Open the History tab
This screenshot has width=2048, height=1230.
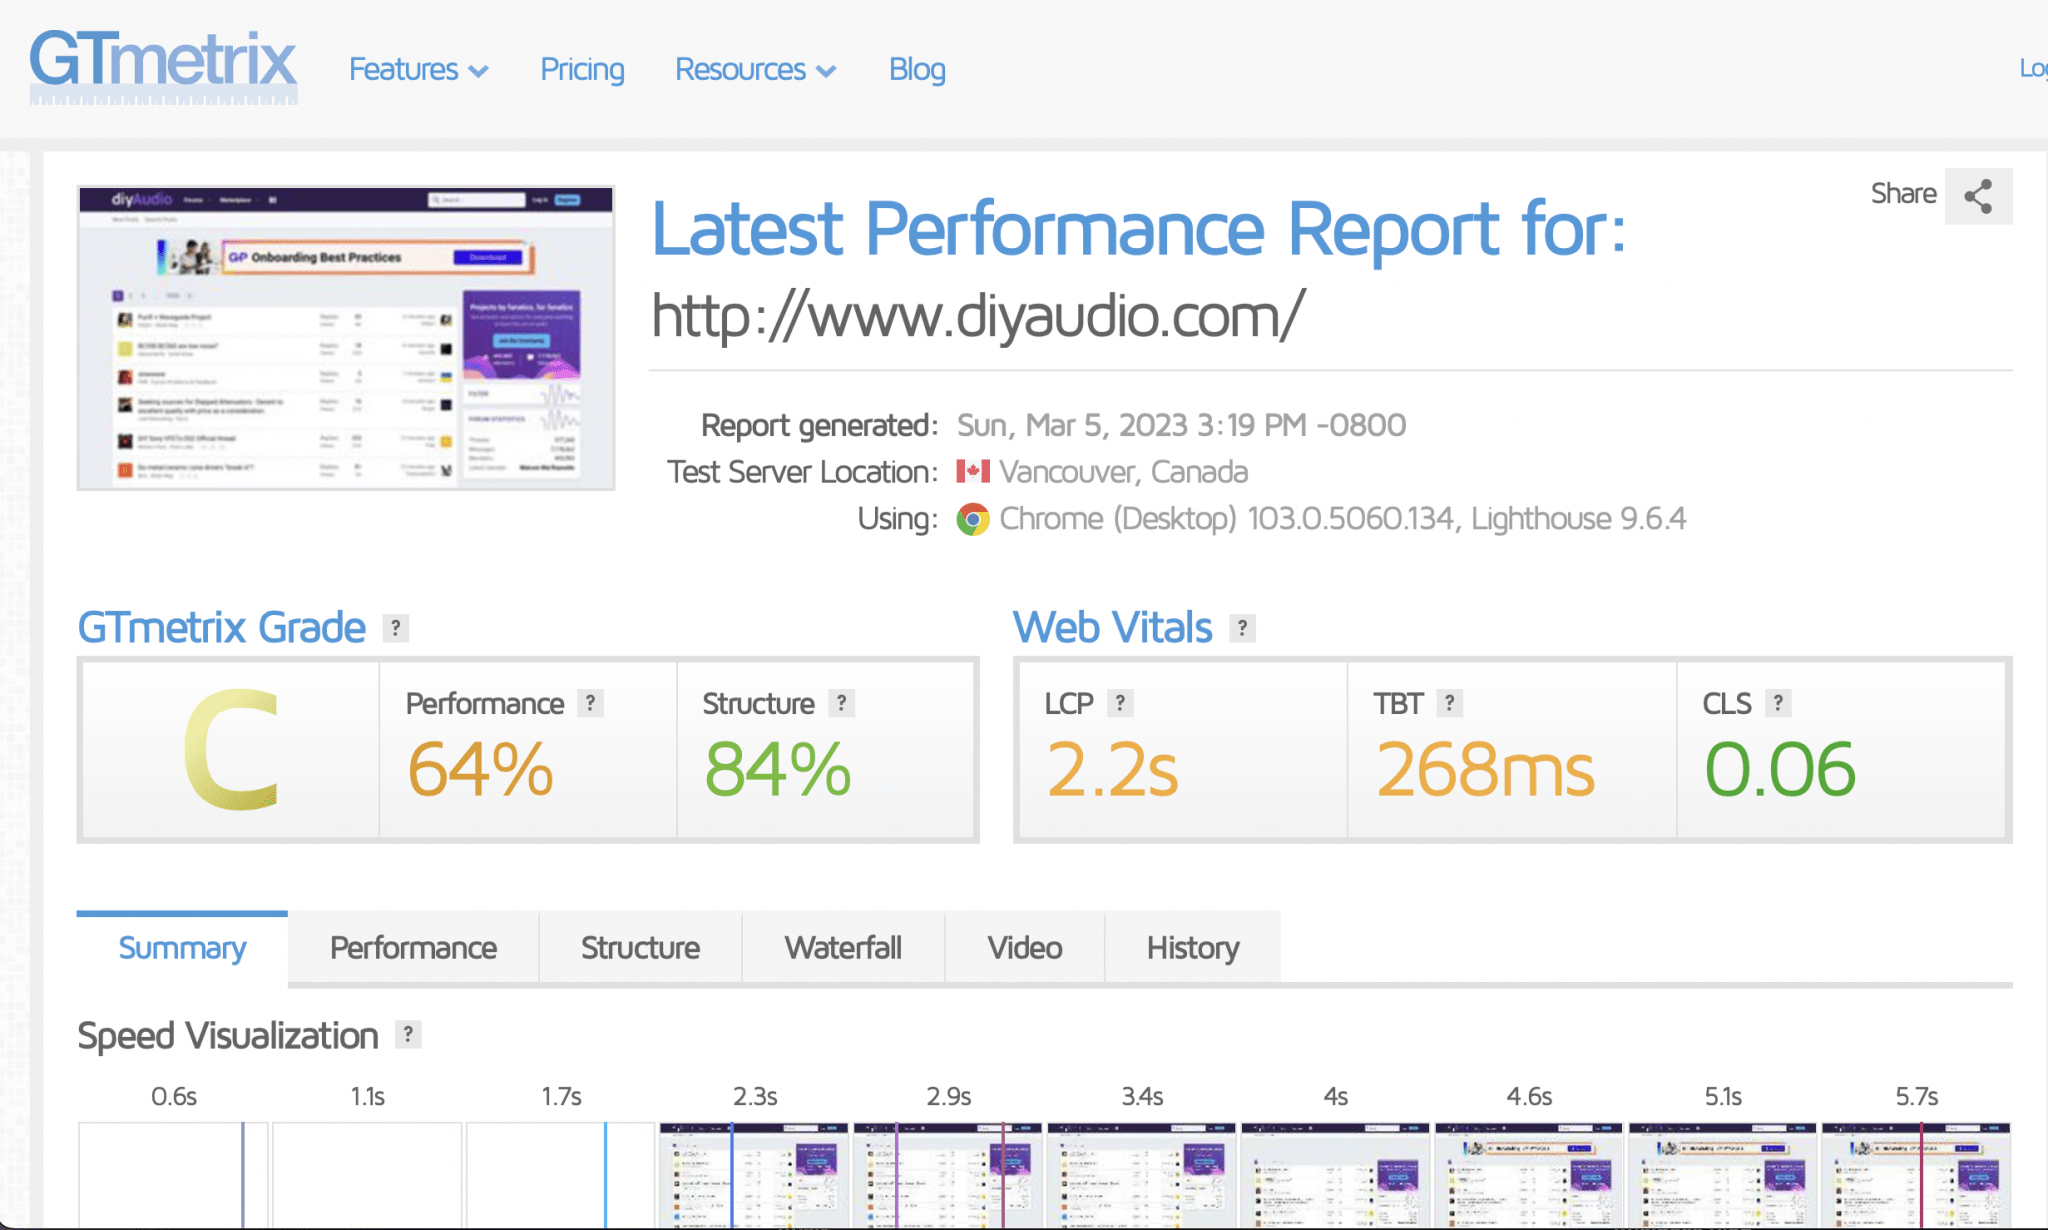pos(1193,947)
